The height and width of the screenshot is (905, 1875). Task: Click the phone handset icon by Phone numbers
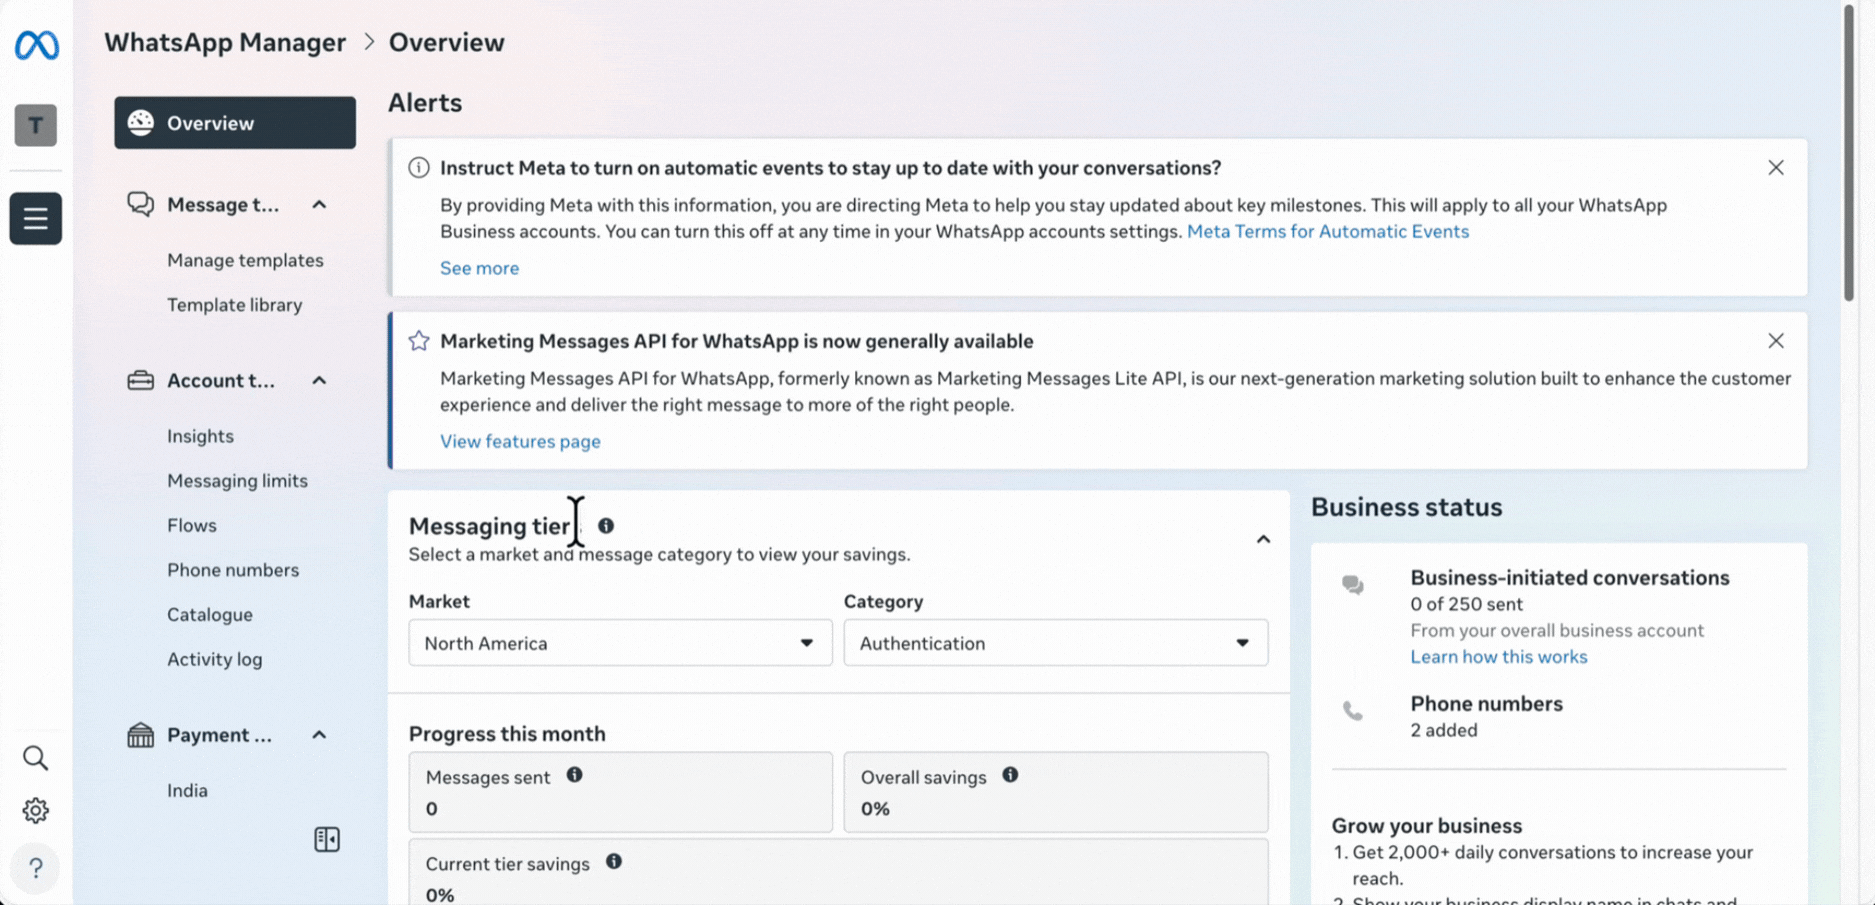[x=1353, y=711]
